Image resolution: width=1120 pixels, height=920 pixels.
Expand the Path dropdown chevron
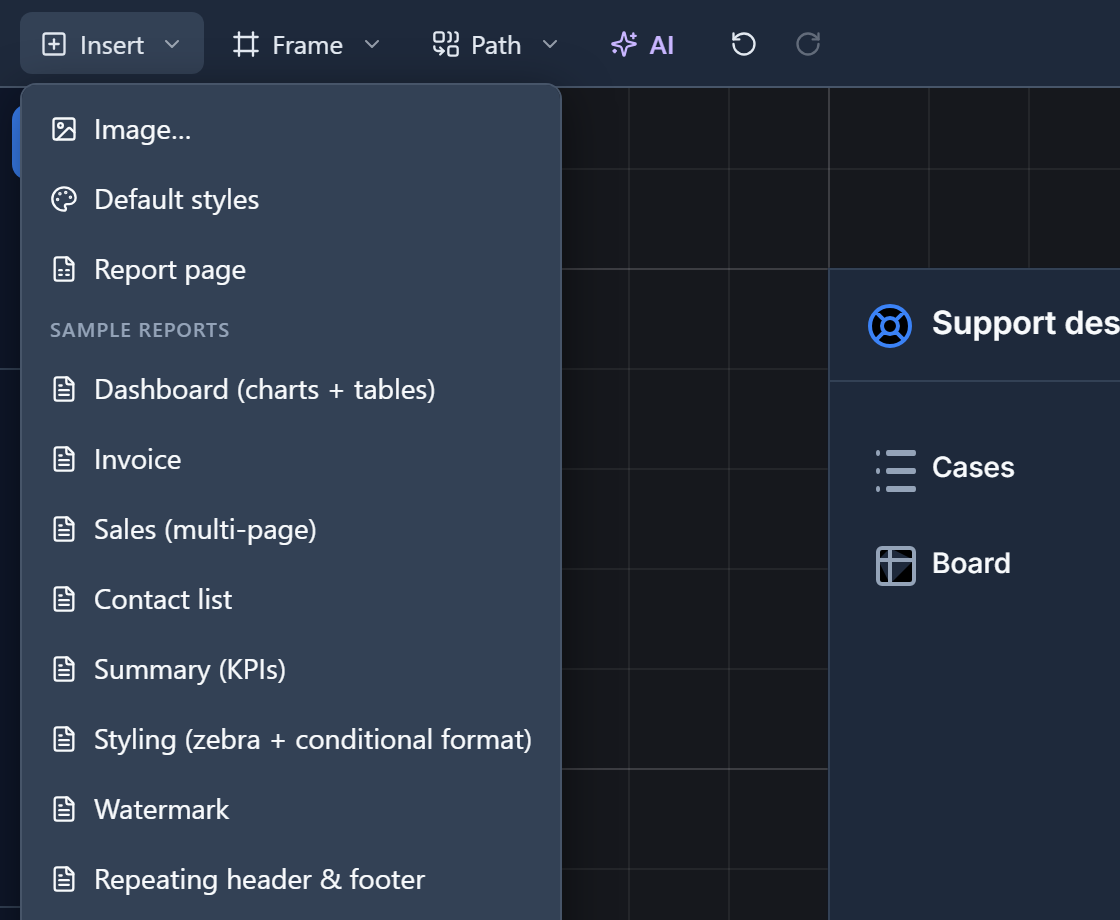click(x=549, y=44)
